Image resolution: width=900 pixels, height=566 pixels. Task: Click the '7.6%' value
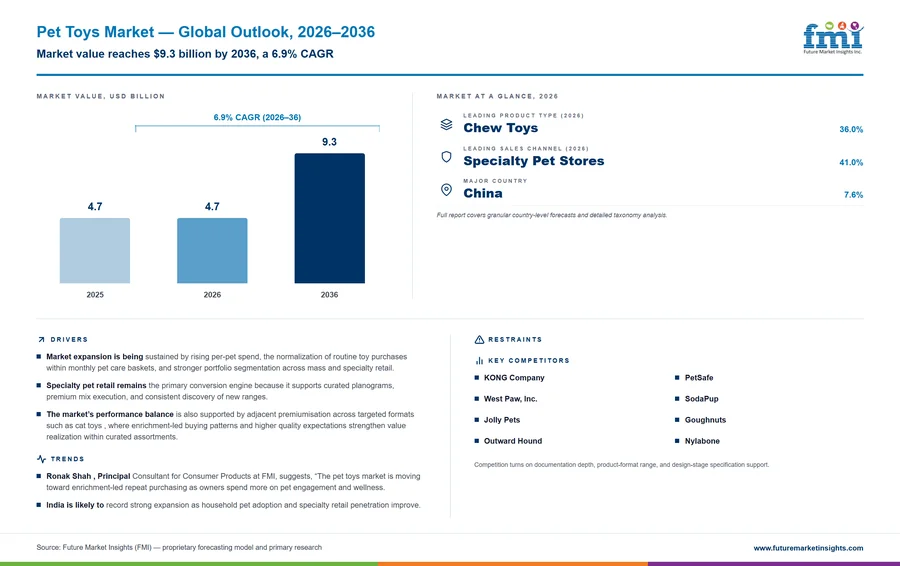(853, 195)
